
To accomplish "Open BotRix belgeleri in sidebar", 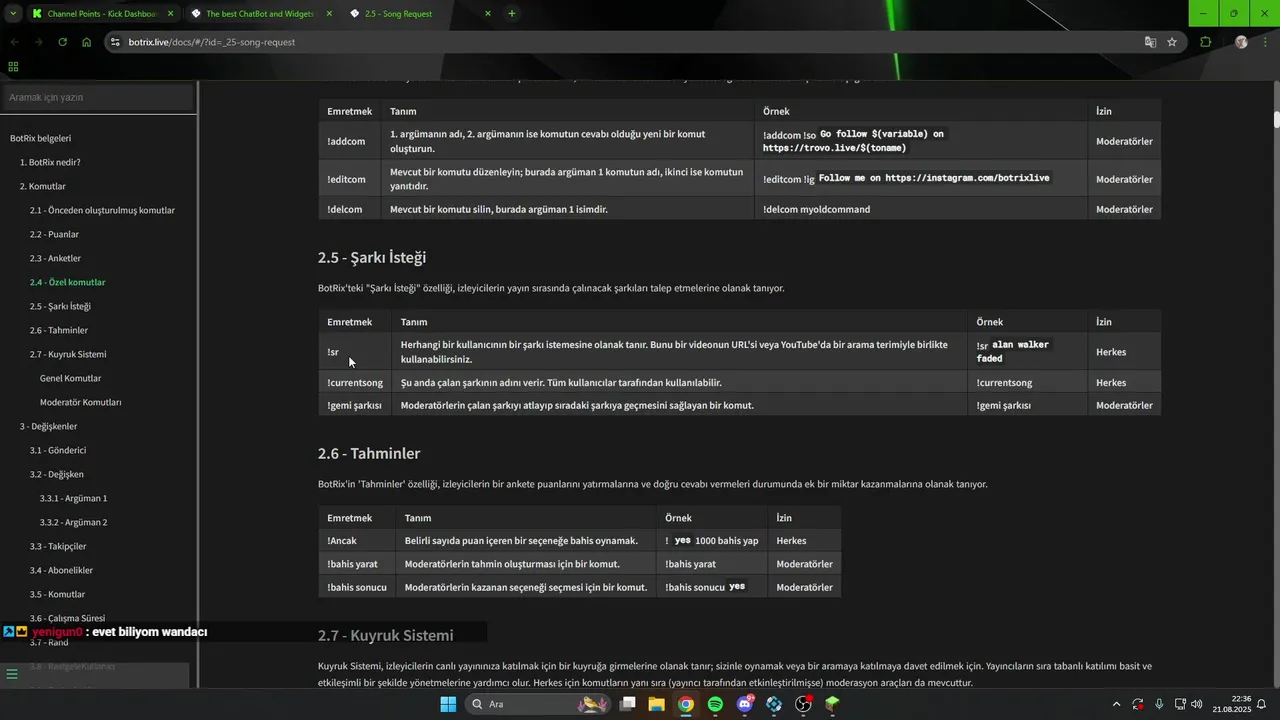I will click(x=40, y=138).
